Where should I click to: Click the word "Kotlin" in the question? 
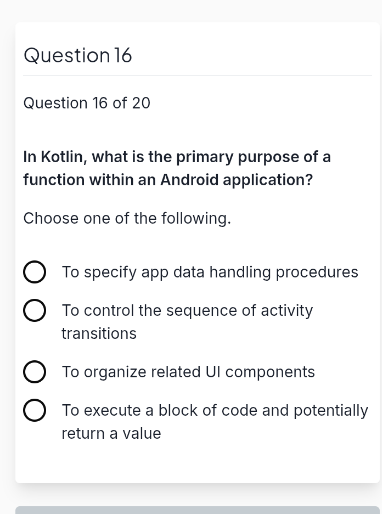pos(62,157)
